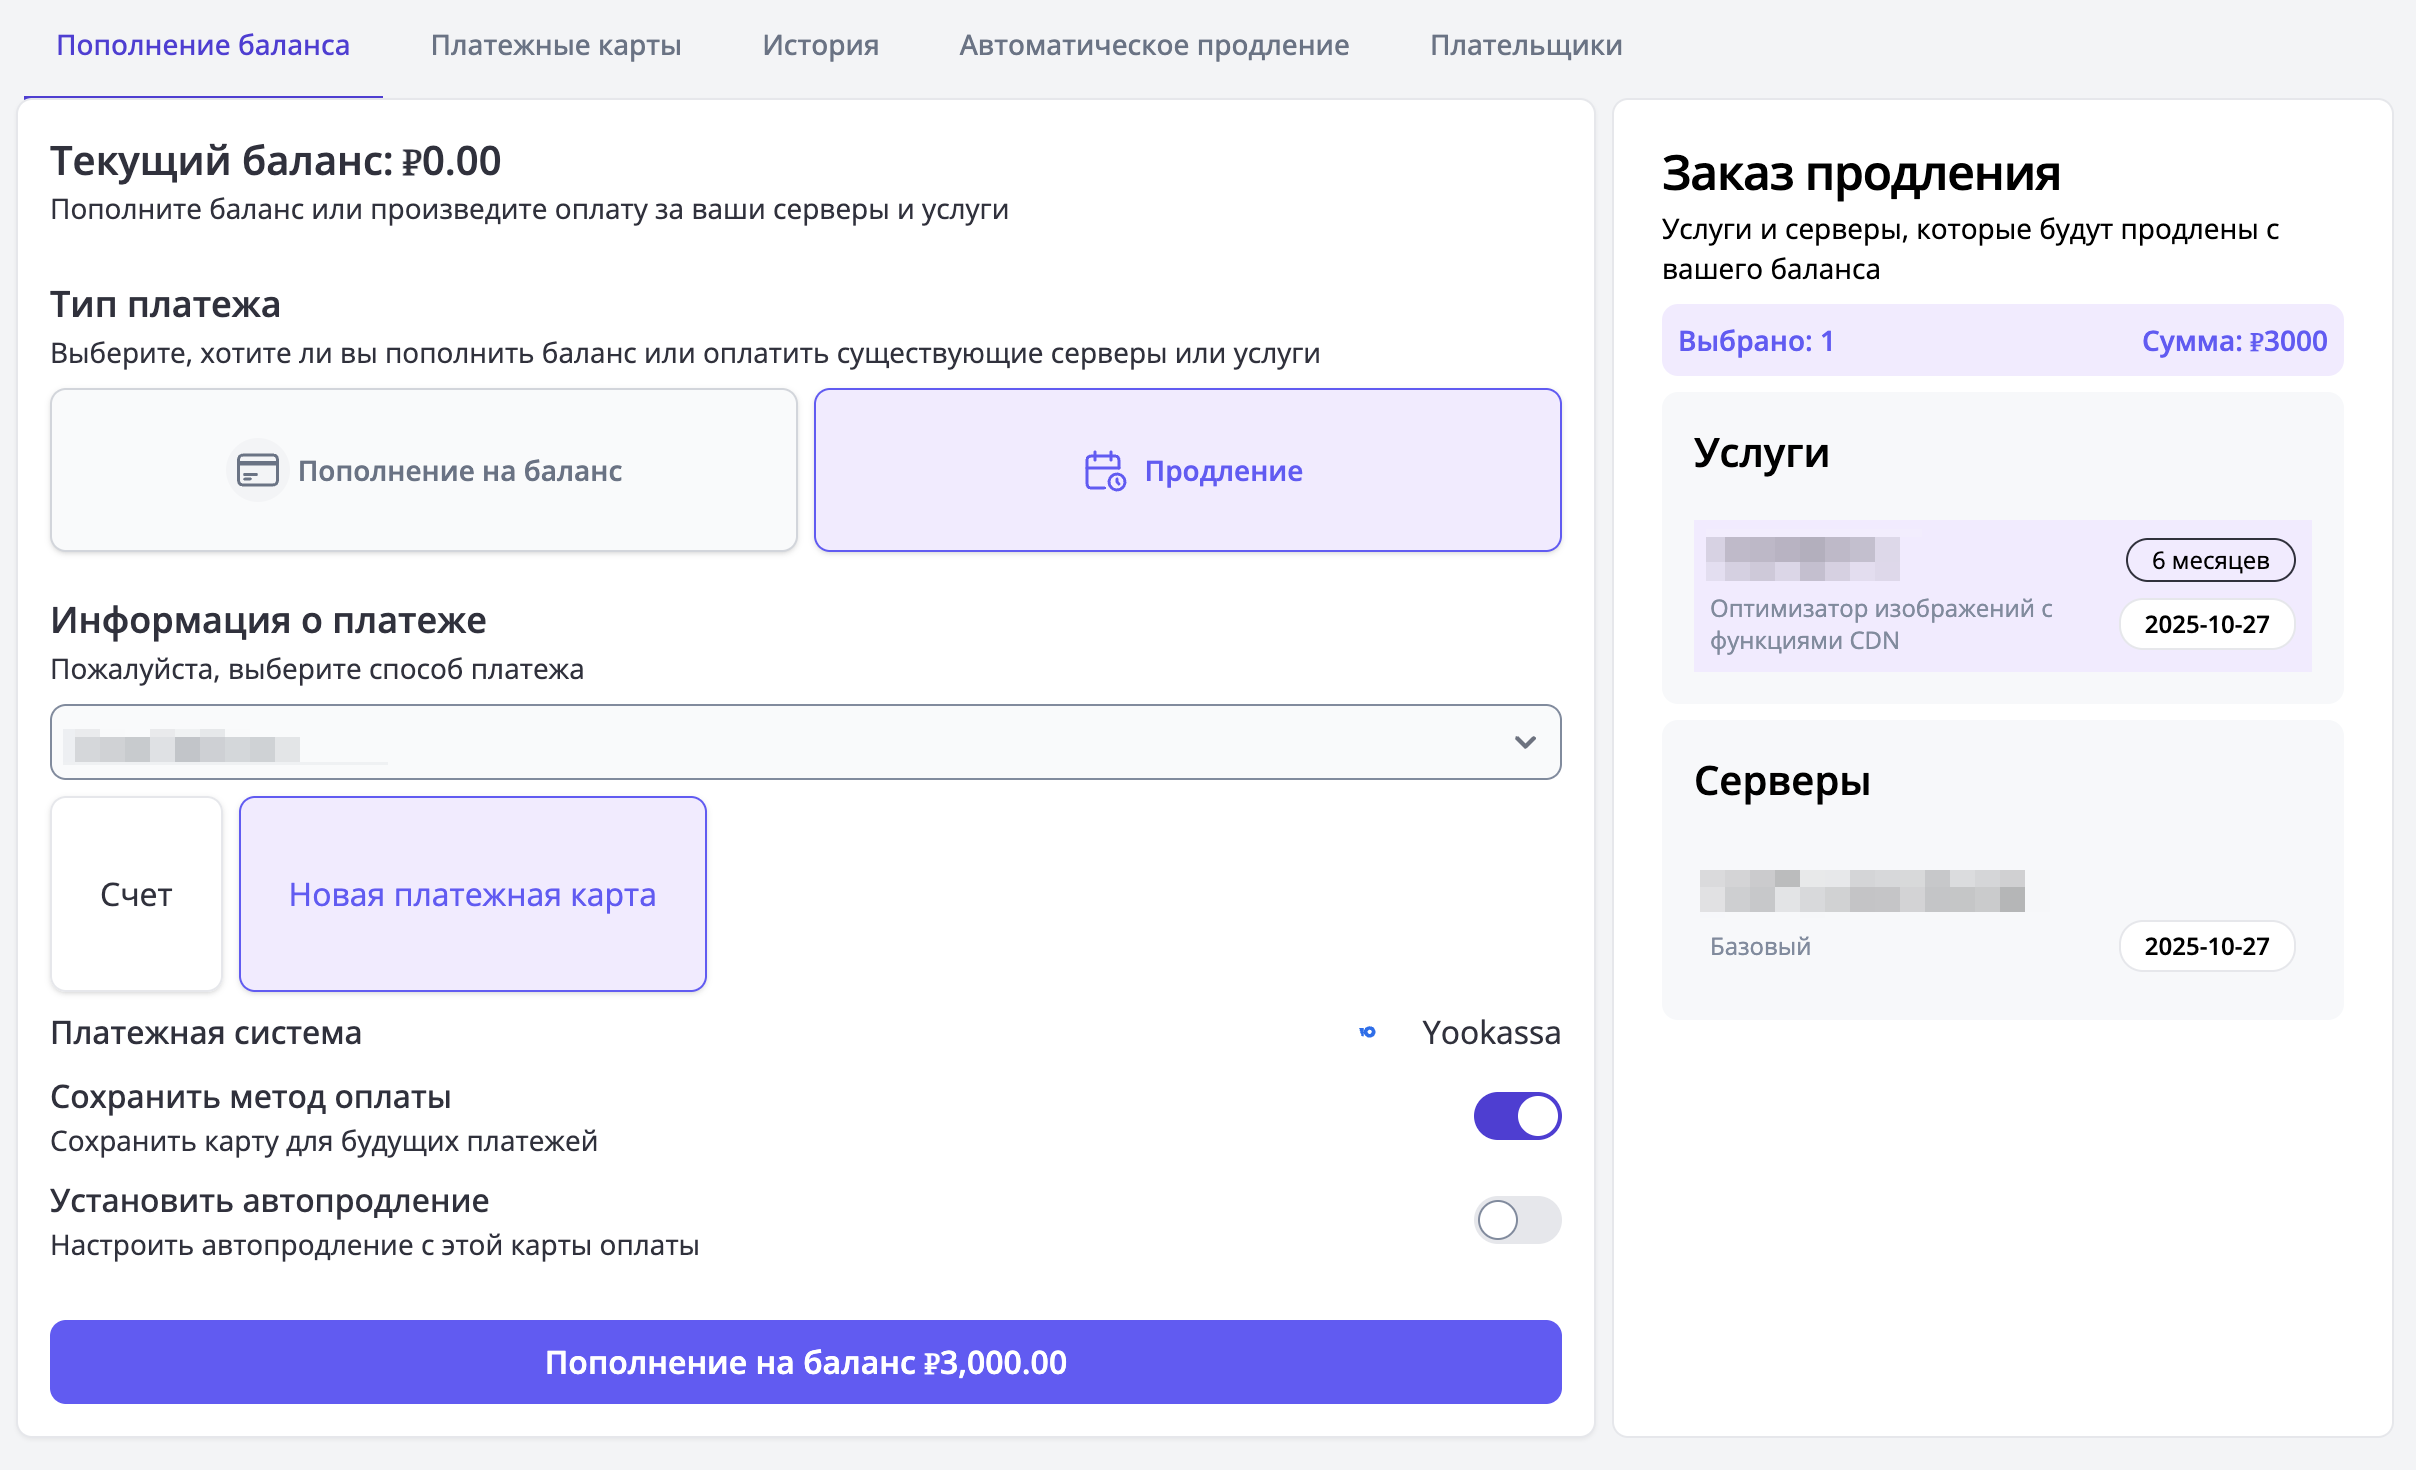Viewport: 2416px width, 1470px height.
Task: Enable the auto-renewal toggle
Action: (x=1516, y=1220)
